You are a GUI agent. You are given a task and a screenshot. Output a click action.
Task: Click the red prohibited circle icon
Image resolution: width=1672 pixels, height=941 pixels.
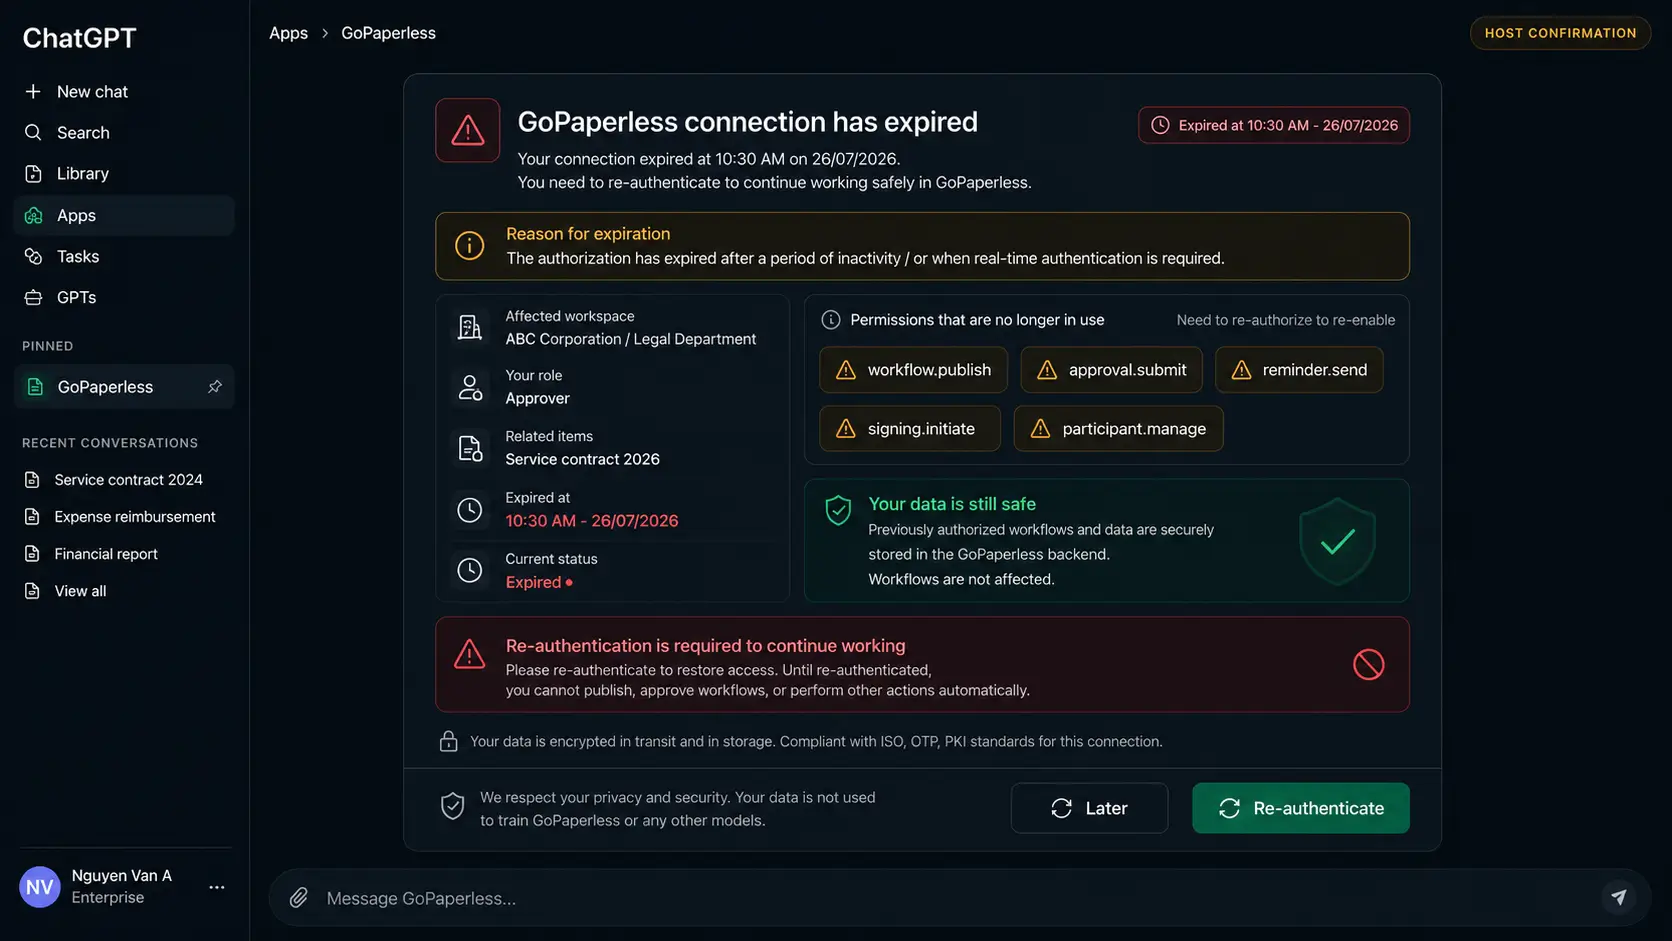pos(1368,664)
